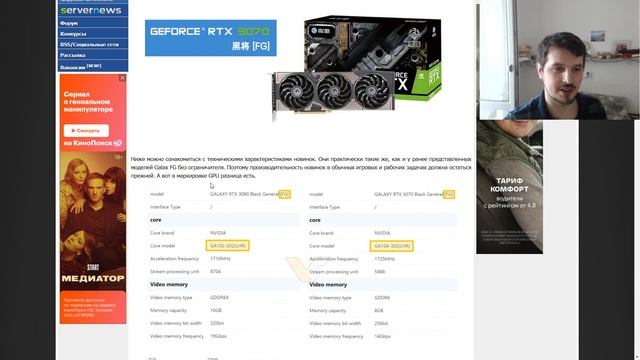Click the '1725MHz' acceleration frequency value
Viewport: 640px width, 360px height.
point(384,259)
